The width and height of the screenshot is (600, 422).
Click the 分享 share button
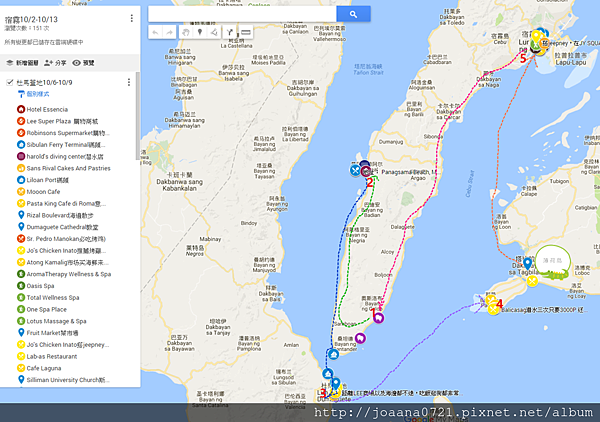55,63
